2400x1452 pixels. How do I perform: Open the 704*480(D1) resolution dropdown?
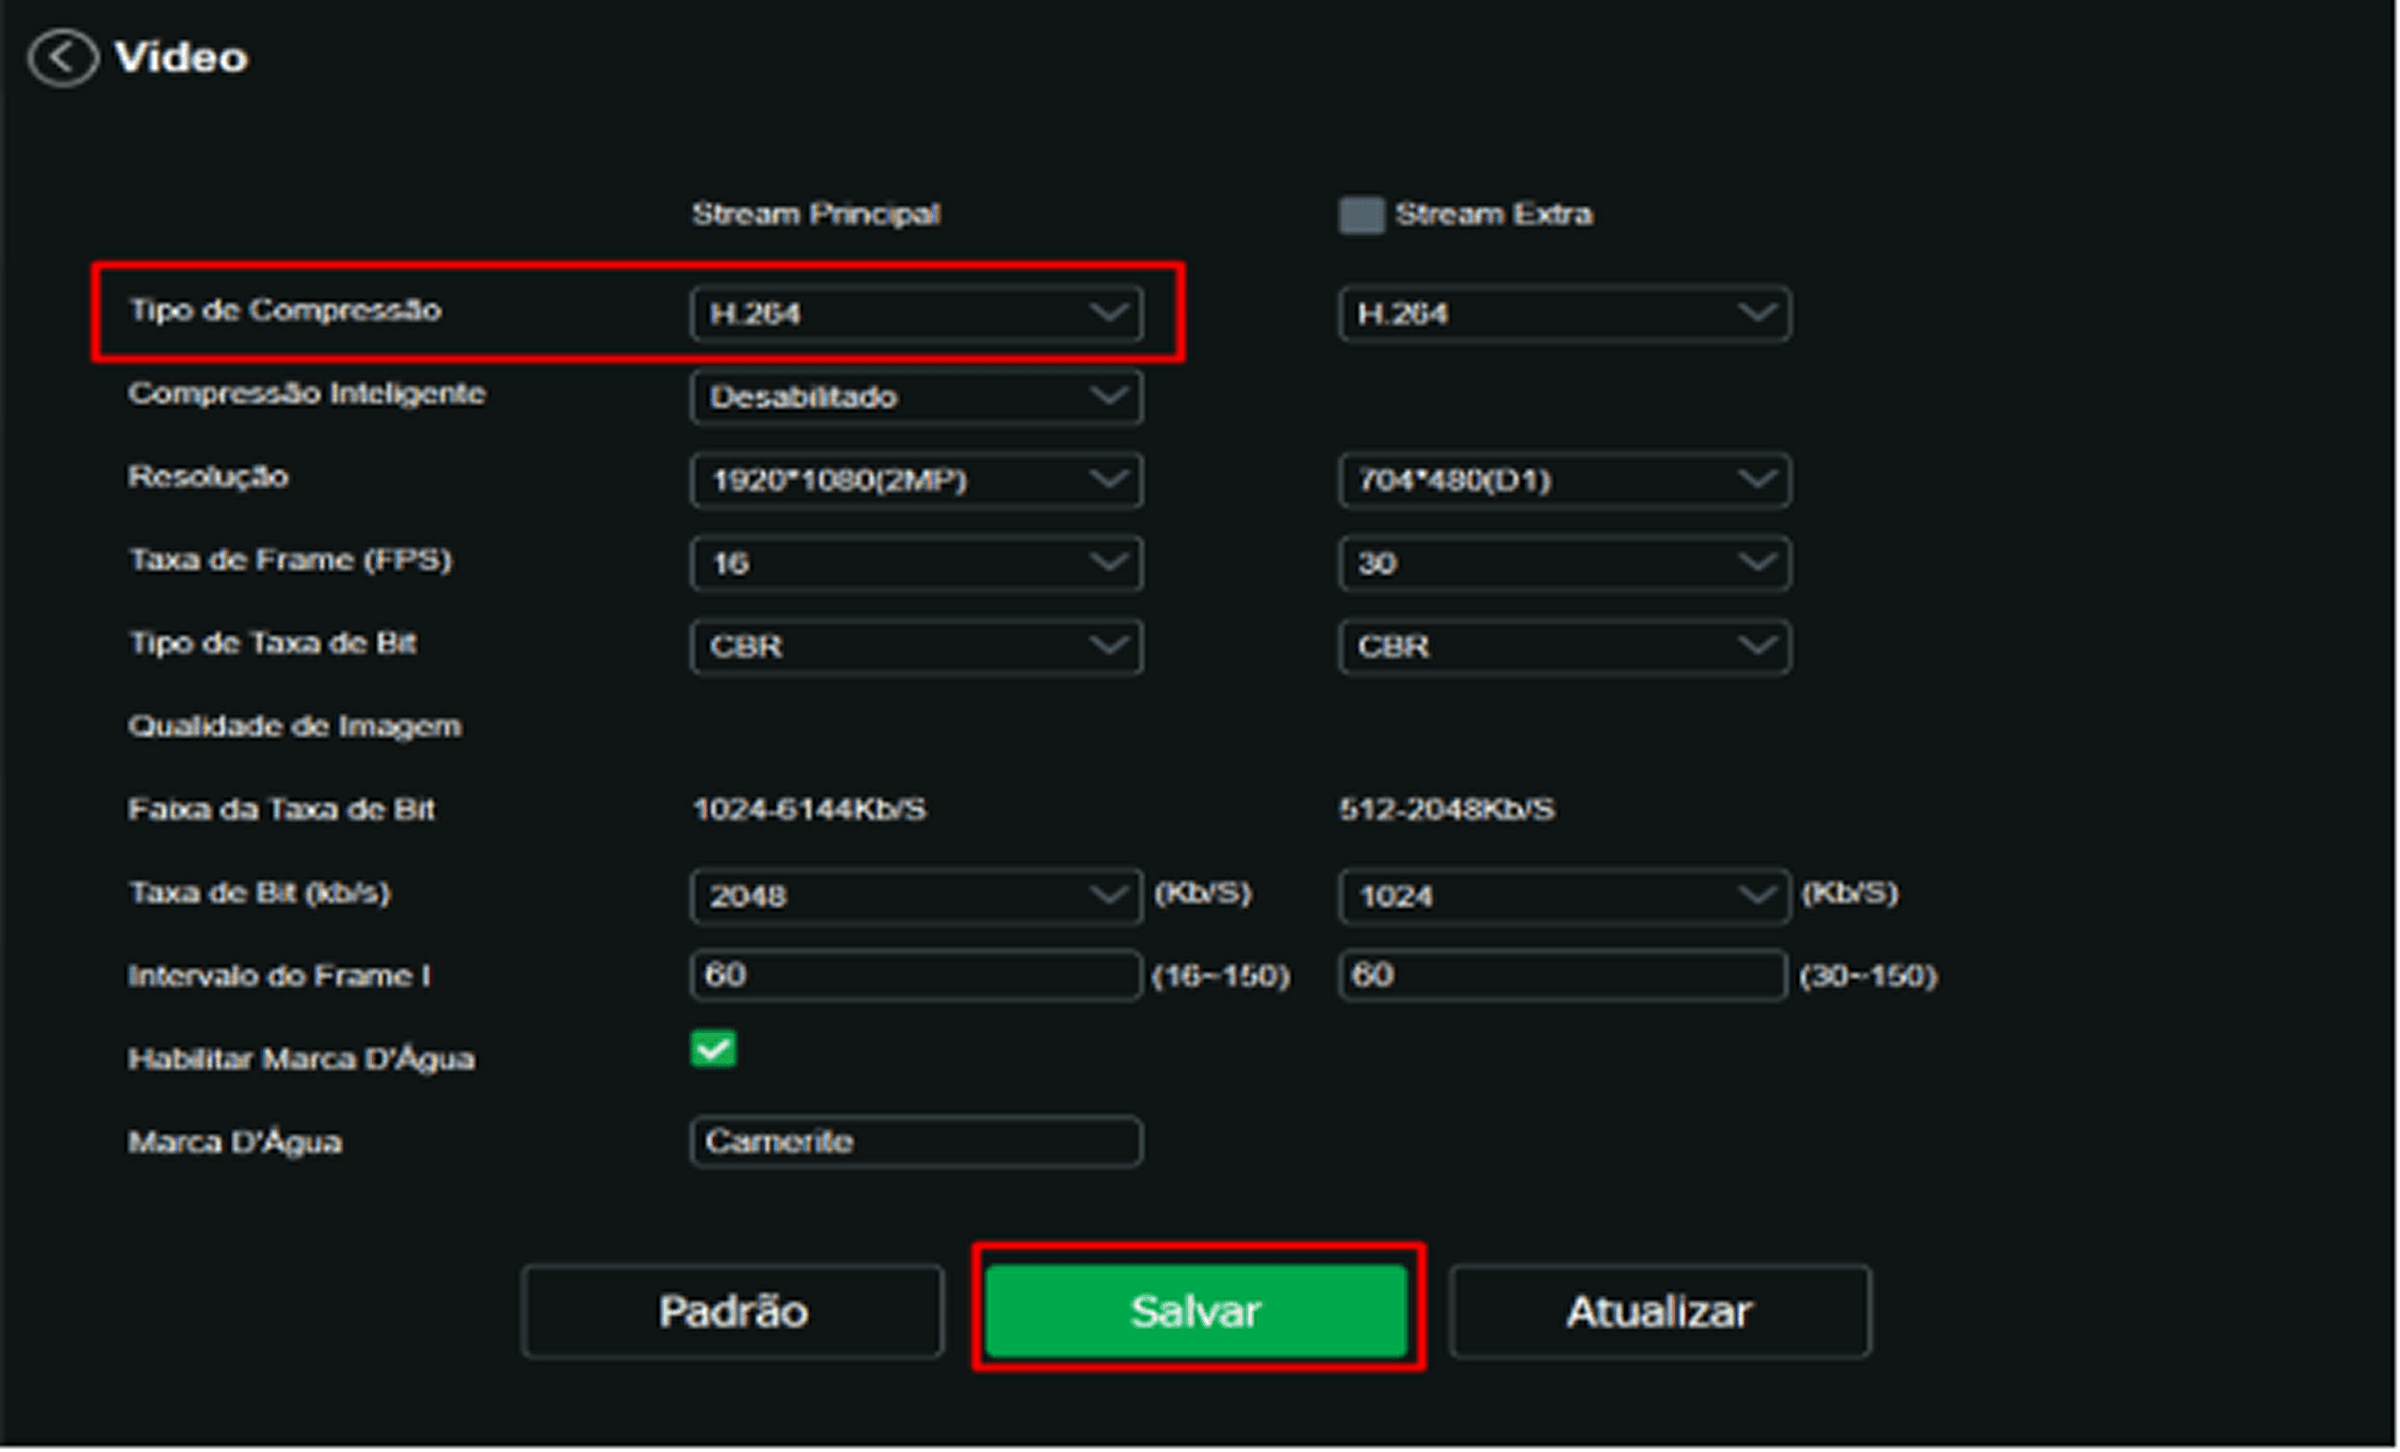[1564, 481]
